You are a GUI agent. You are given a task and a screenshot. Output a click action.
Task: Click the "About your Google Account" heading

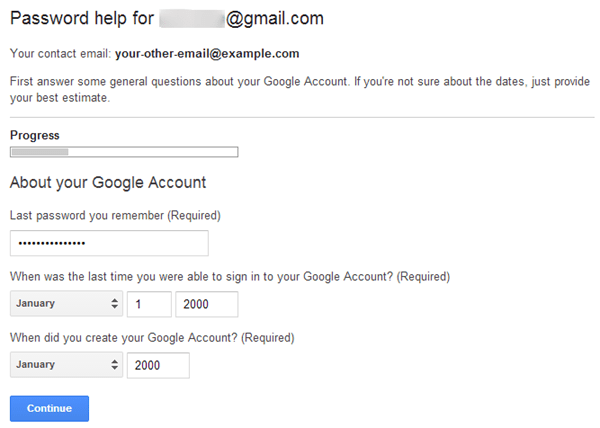pos(107,182)
